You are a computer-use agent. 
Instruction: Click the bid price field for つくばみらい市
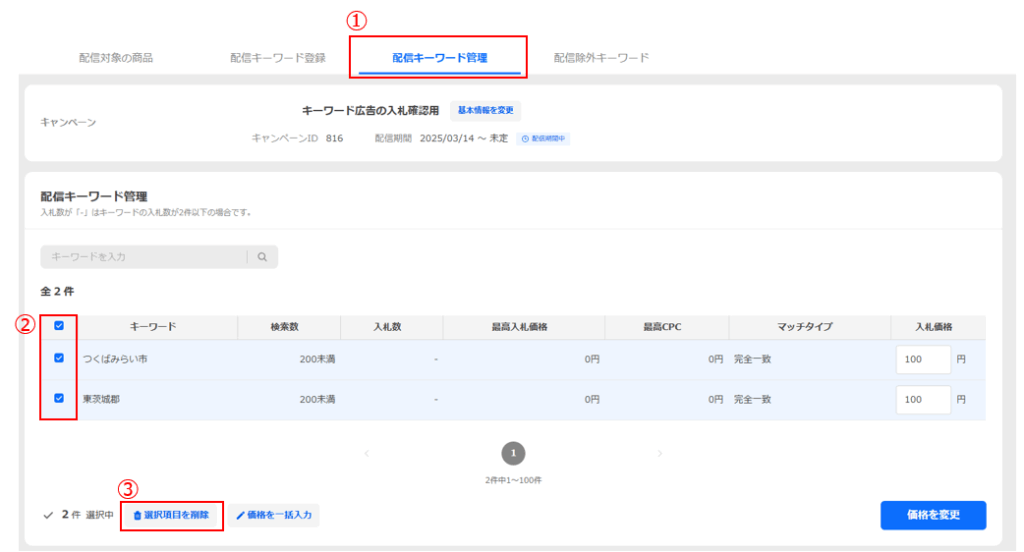pos(922,359)
